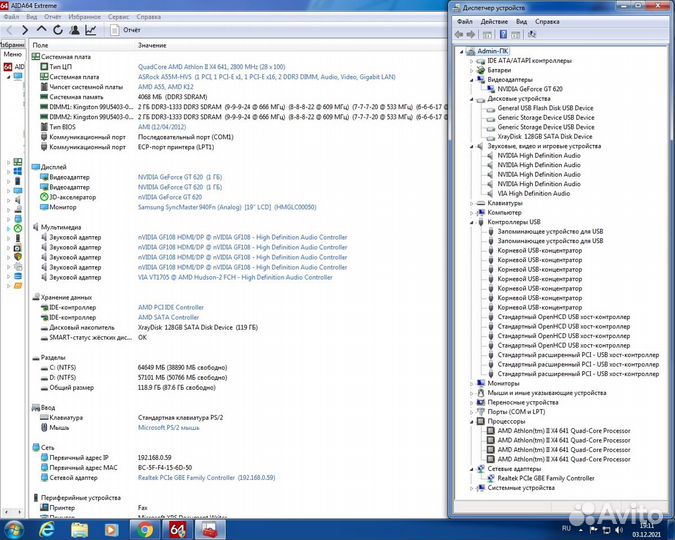
Task: Click Device Manager help question-mark icon
Action: [x=503, y=34]
